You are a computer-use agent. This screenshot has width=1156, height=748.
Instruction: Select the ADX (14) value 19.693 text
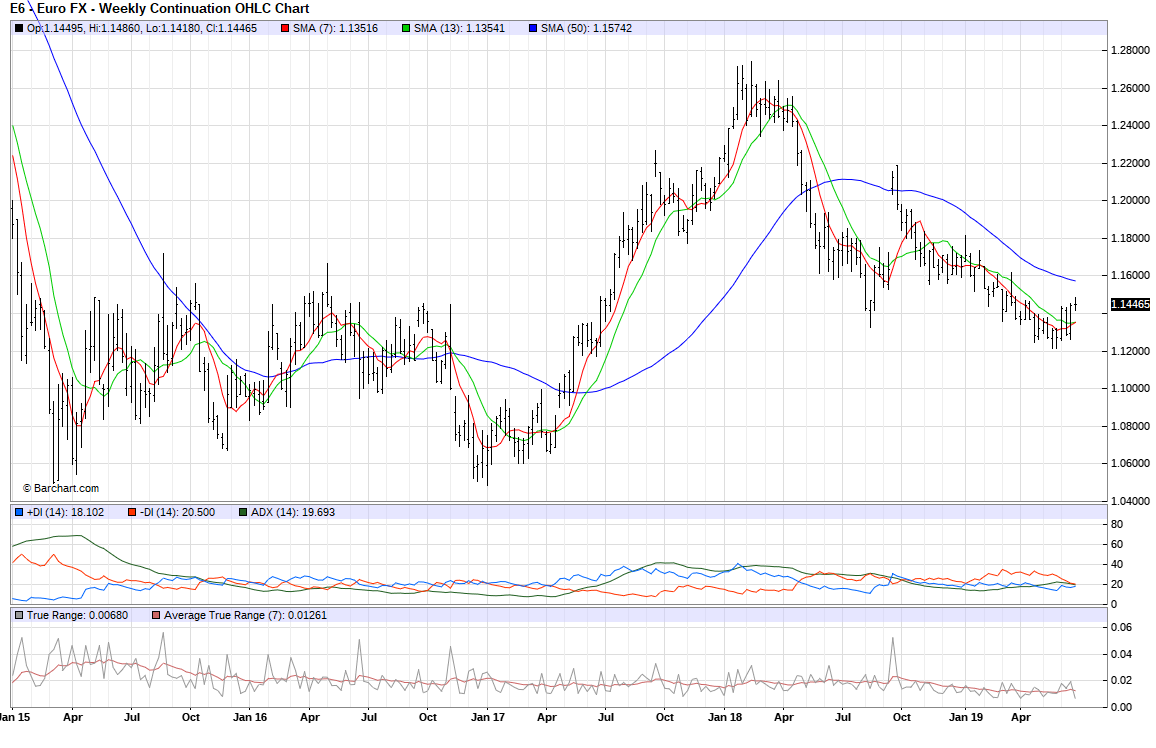[317, 512]
